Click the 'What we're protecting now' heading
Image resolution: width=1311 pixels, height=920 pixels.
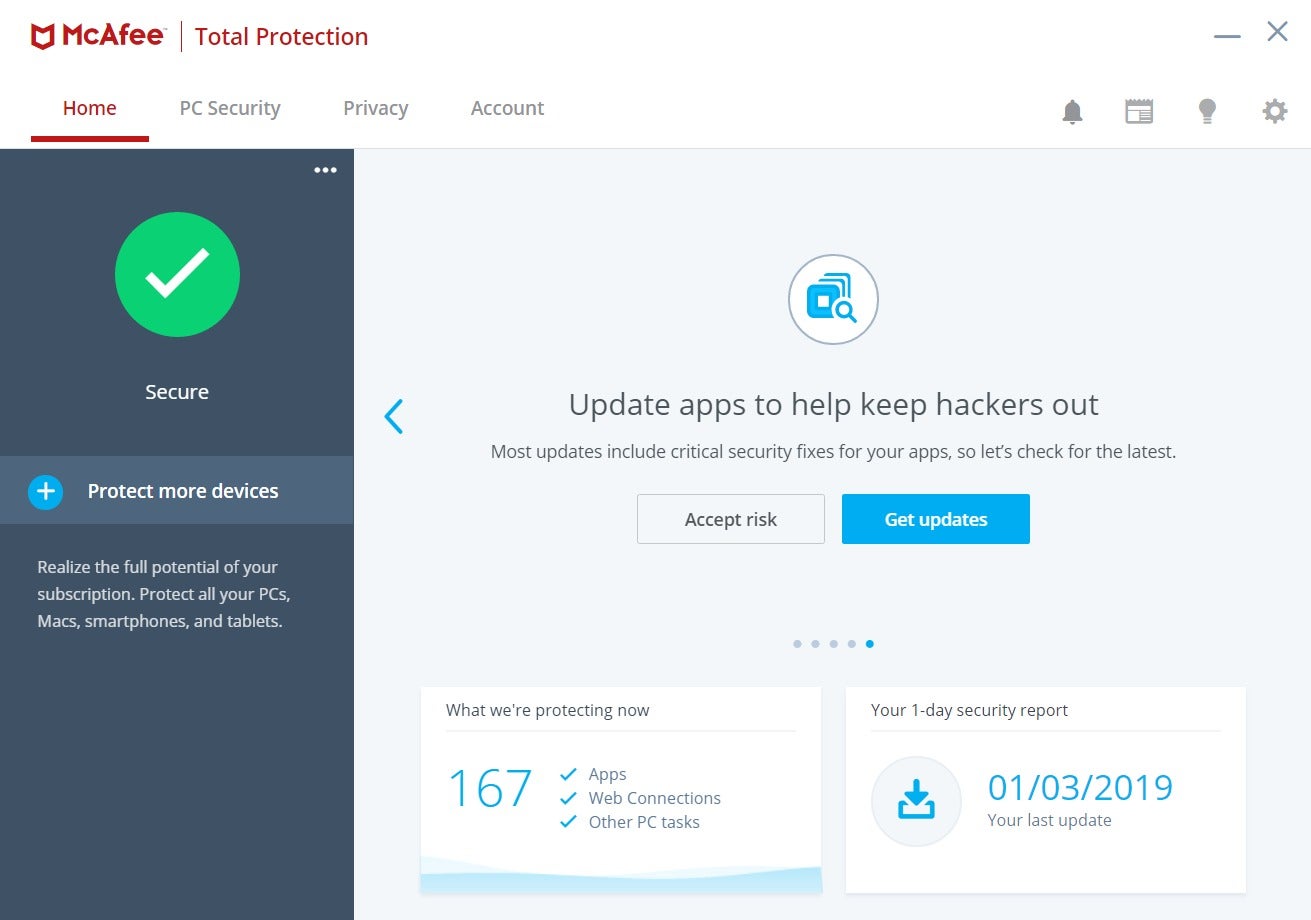point(548,710)
